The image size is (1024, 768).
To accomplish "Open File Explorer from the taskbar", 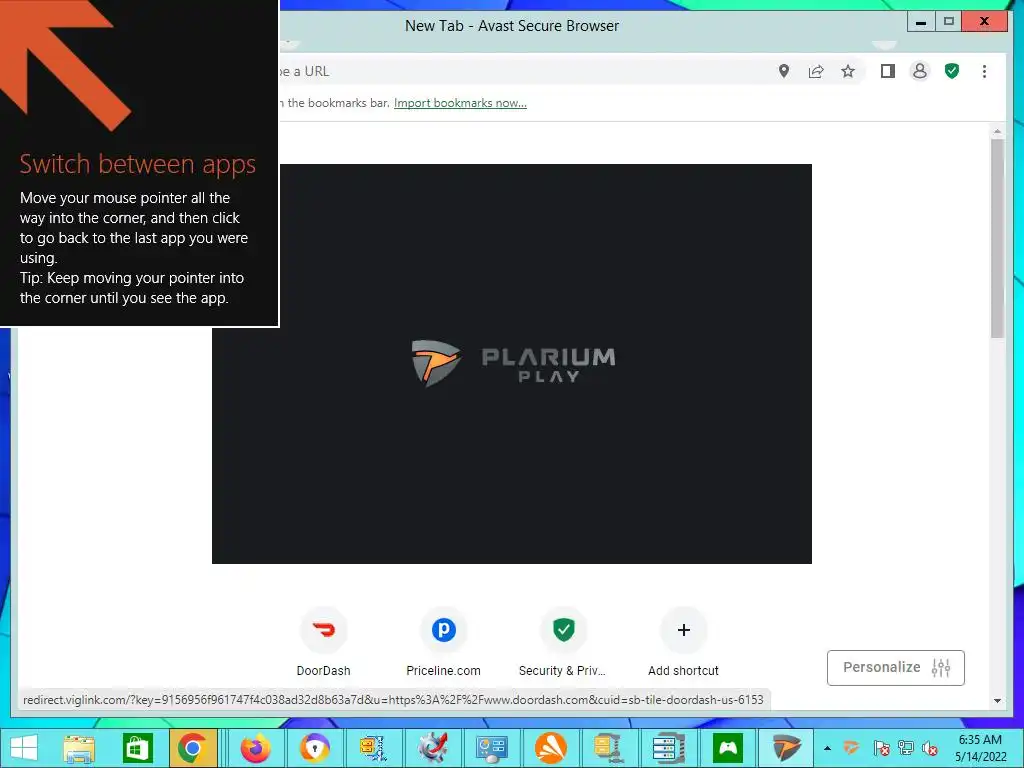I will coord(79,748).
